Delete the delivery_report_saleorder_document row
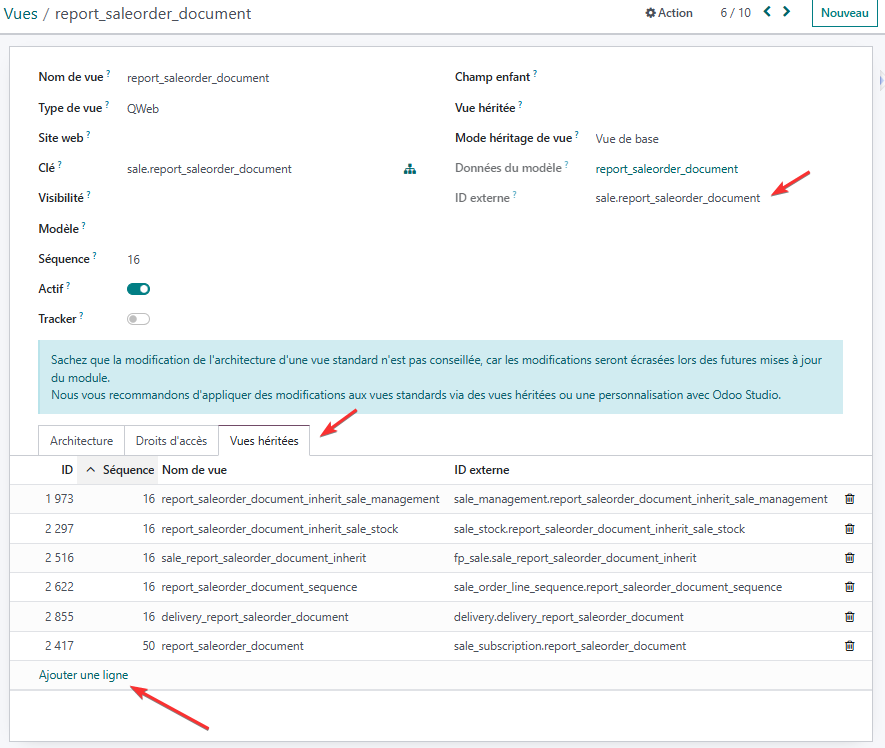Image resolution: width=885 pixels, height=748 pixels. (850, 617)
